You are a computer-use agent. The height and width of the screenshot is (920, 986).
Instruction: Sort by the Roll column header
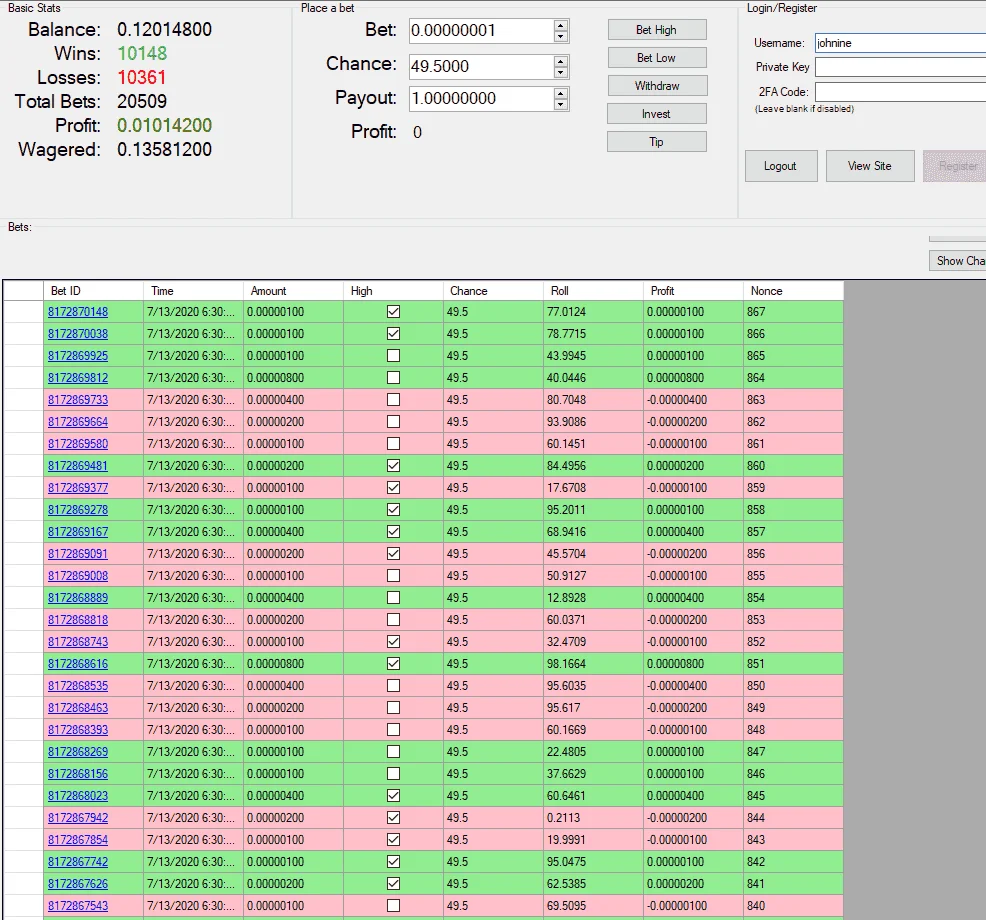point(594,291)
